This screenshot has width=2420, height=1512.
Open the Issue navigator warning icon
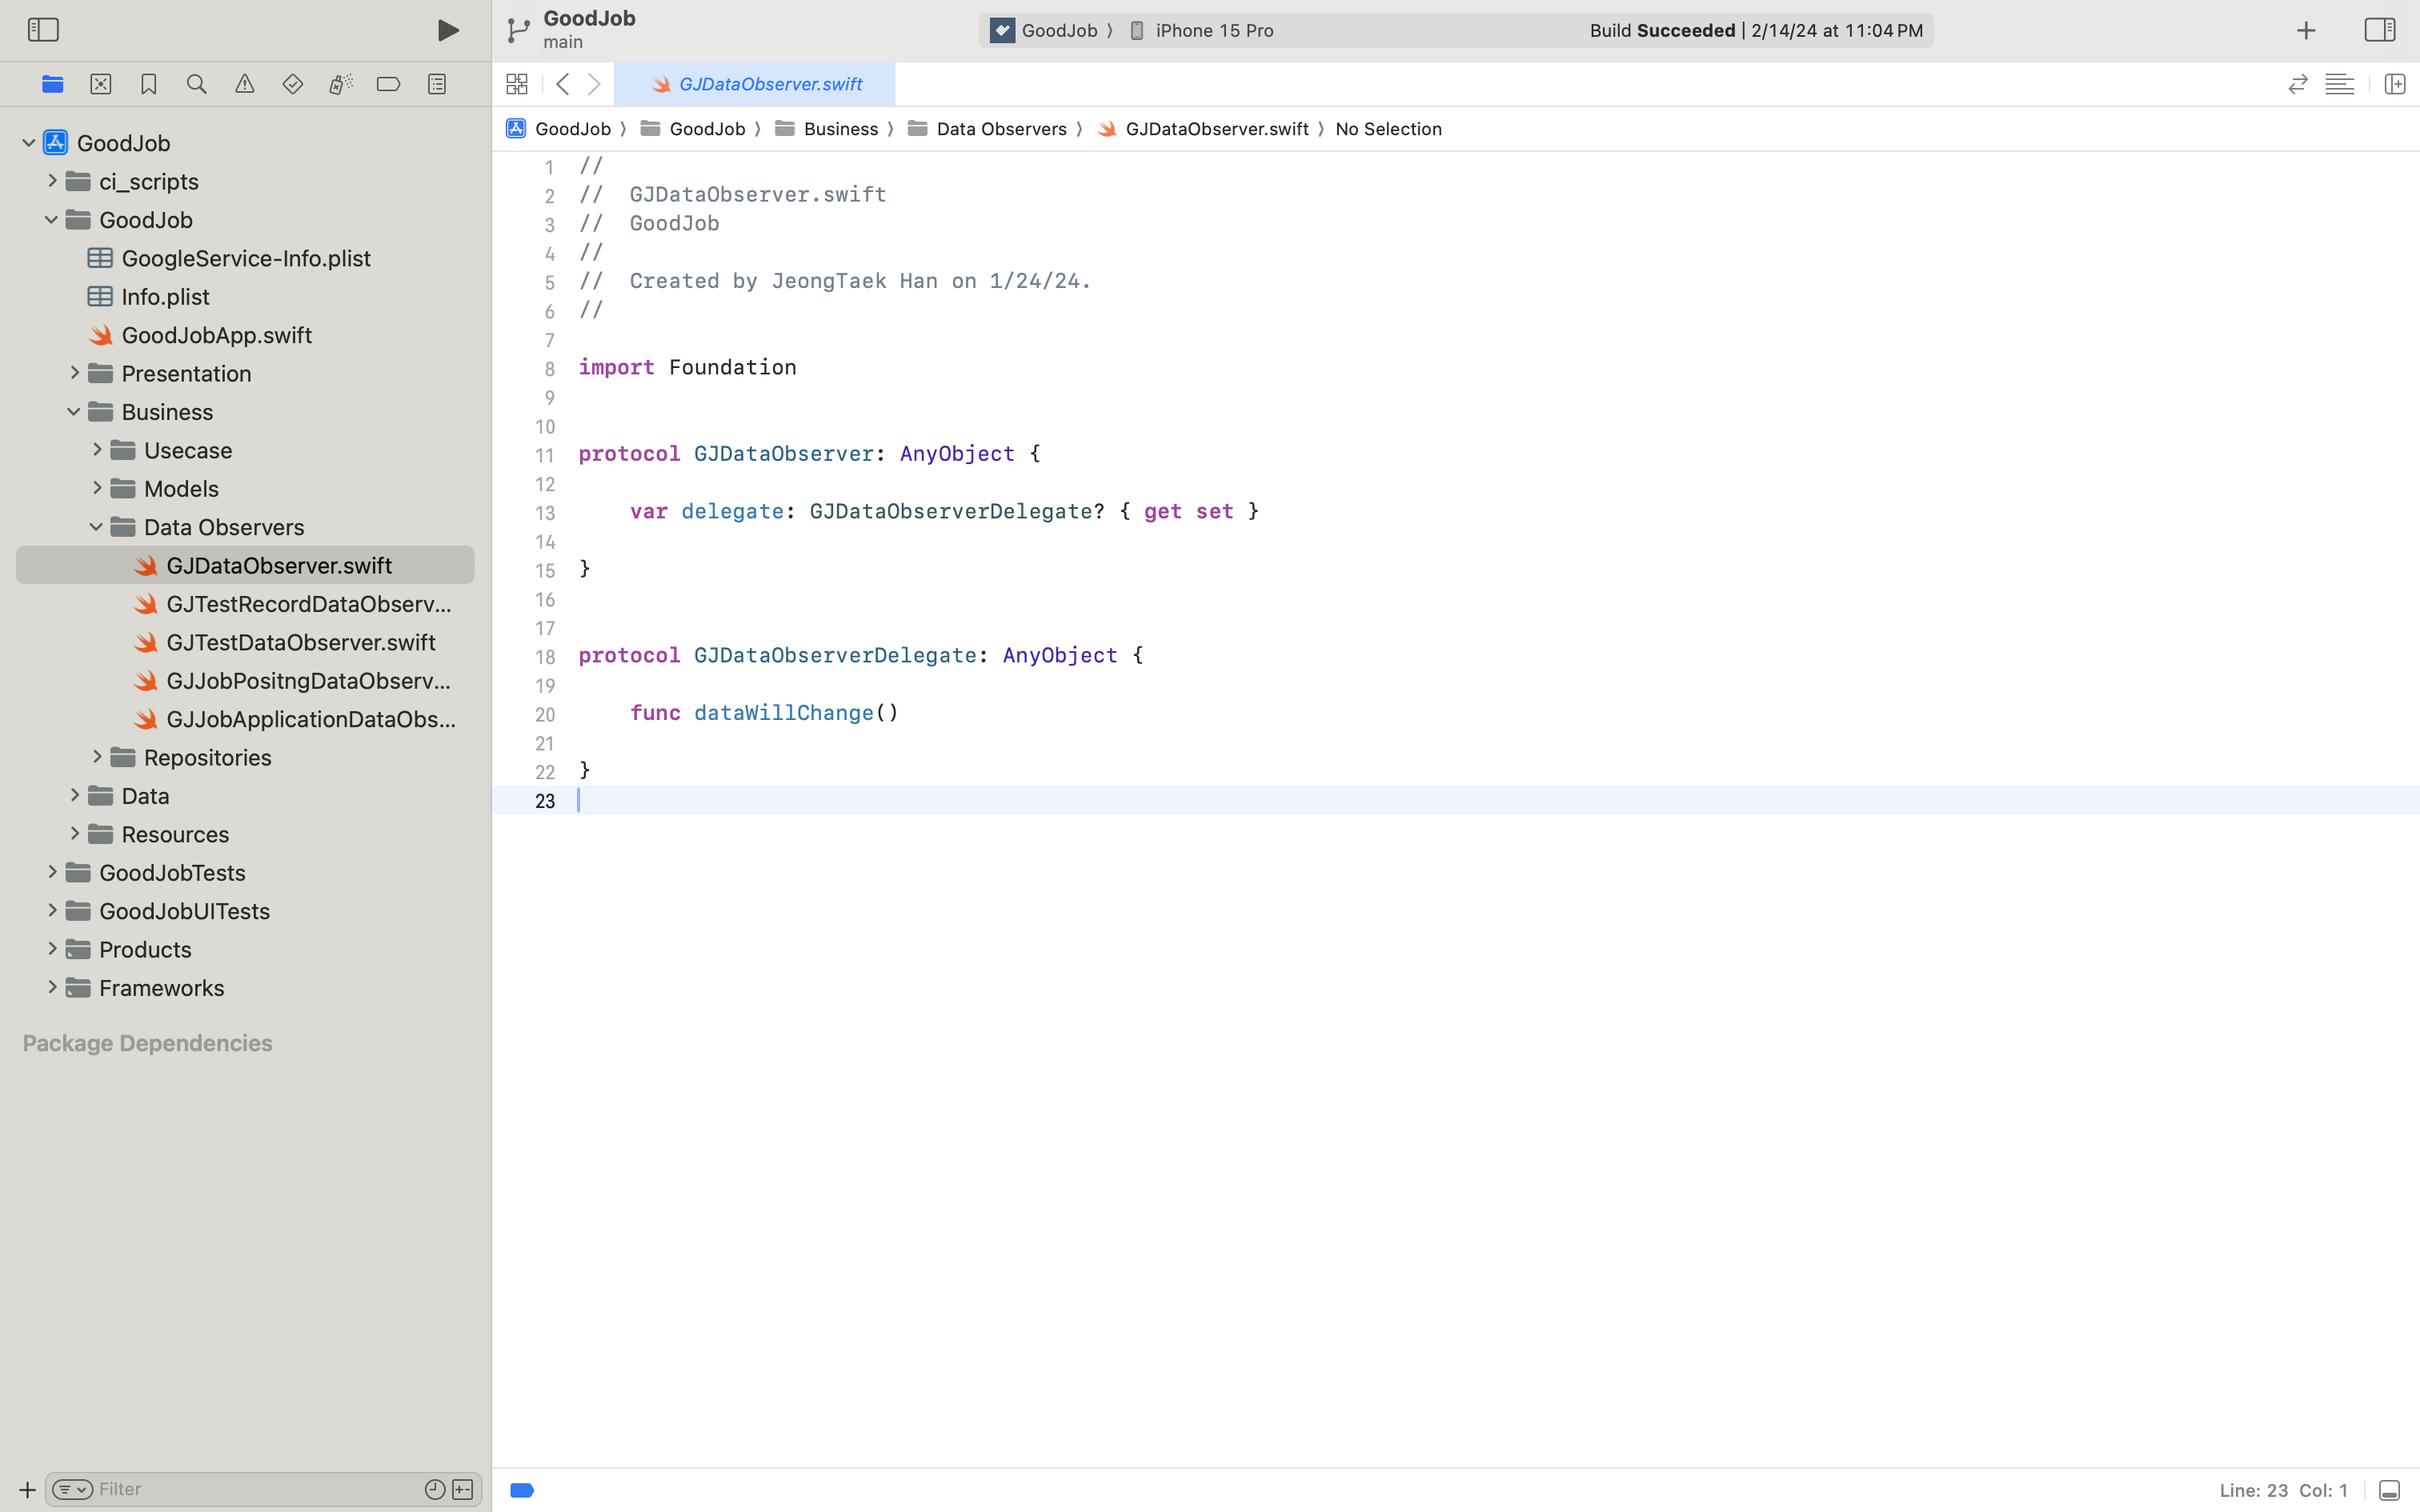click(245, 84)
